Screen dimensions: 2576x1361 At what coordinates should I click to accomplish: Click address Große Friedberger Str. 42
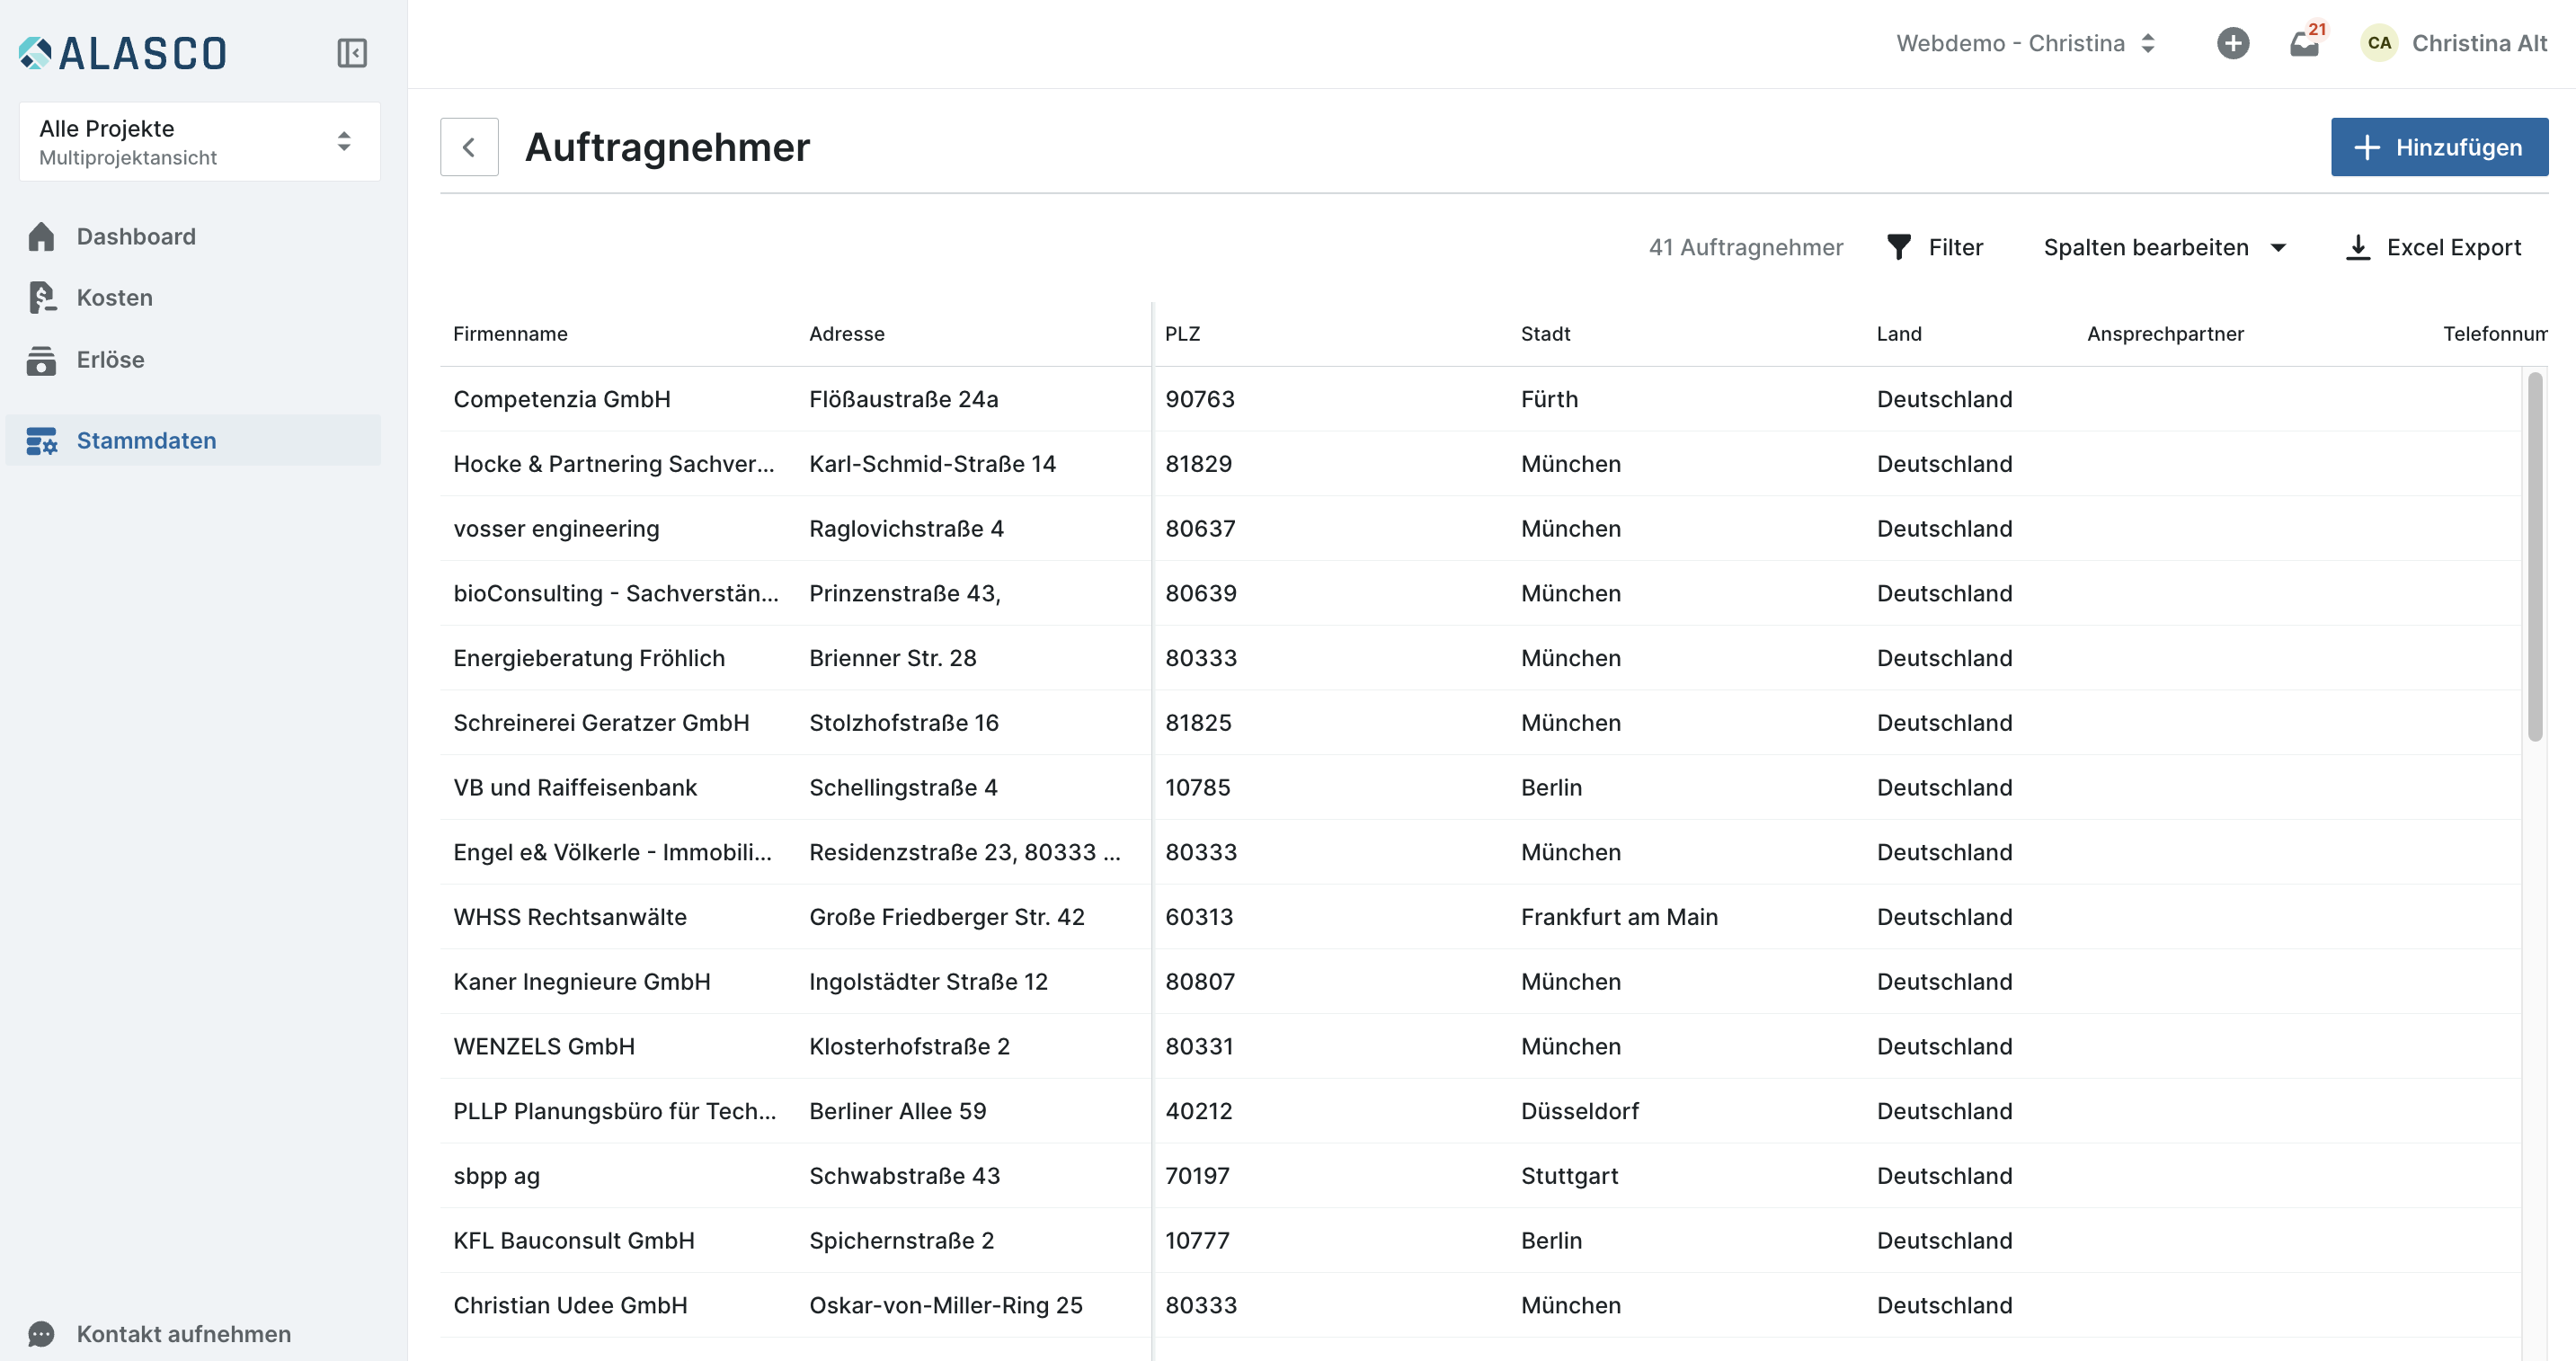[946, 917]
